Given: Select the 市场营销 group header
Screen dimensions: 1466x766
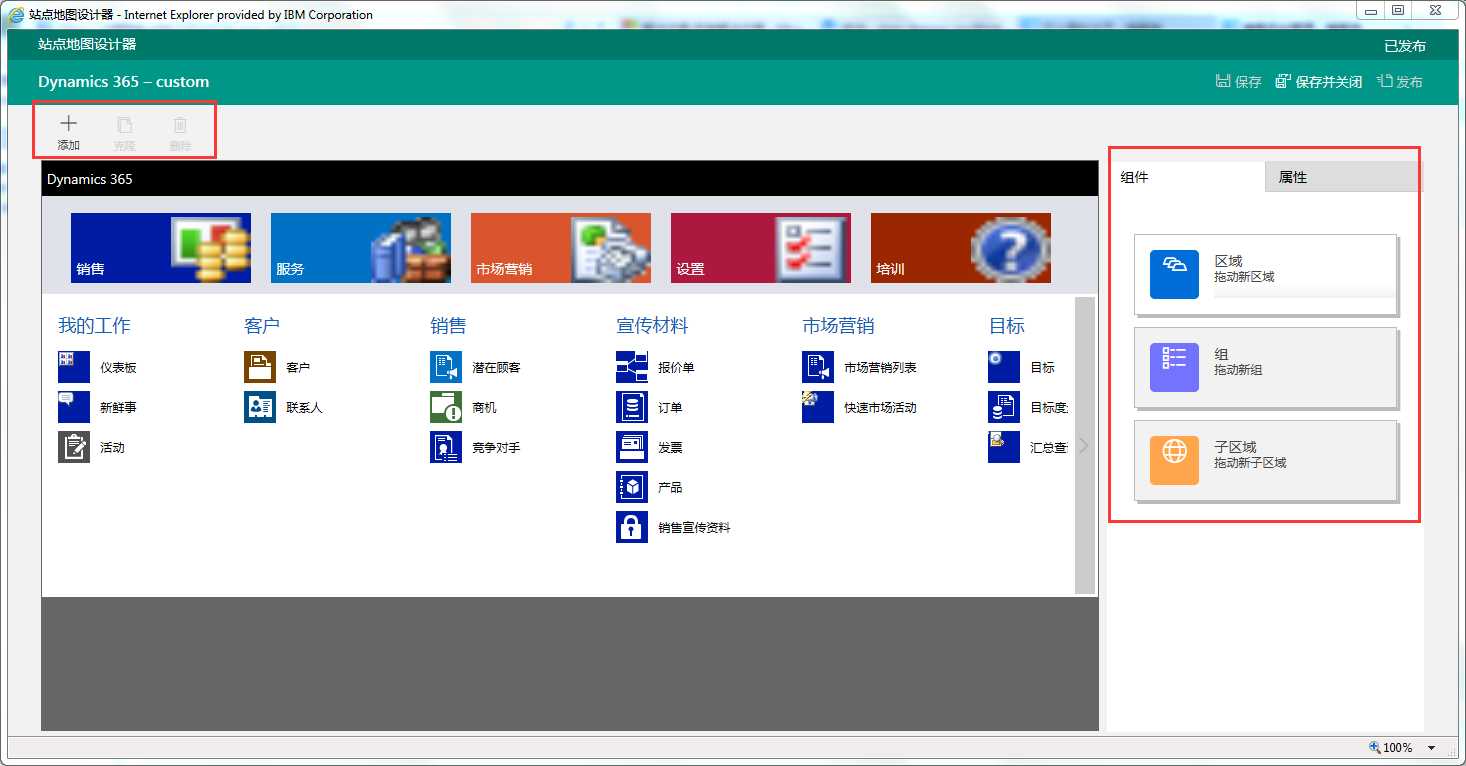Looking at the screenshot, I should [x=838, y=326].
